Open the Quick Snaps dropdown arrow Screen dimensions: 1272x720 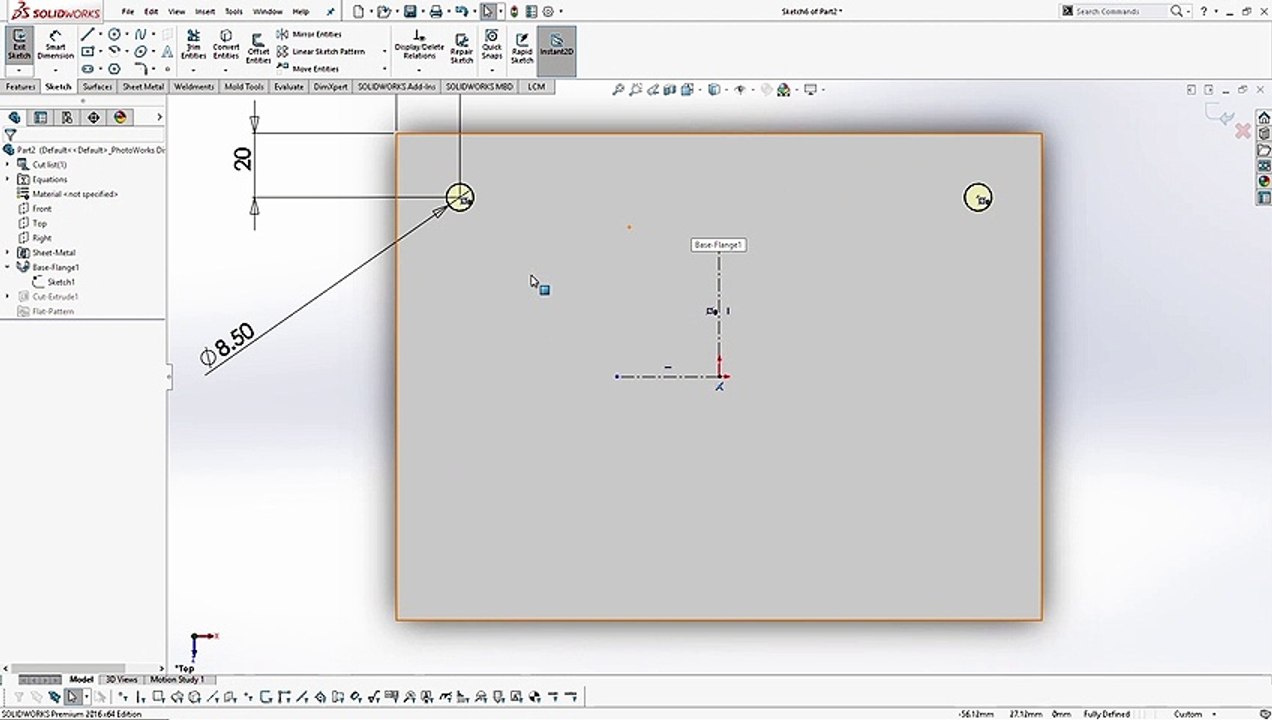(492, 69)
